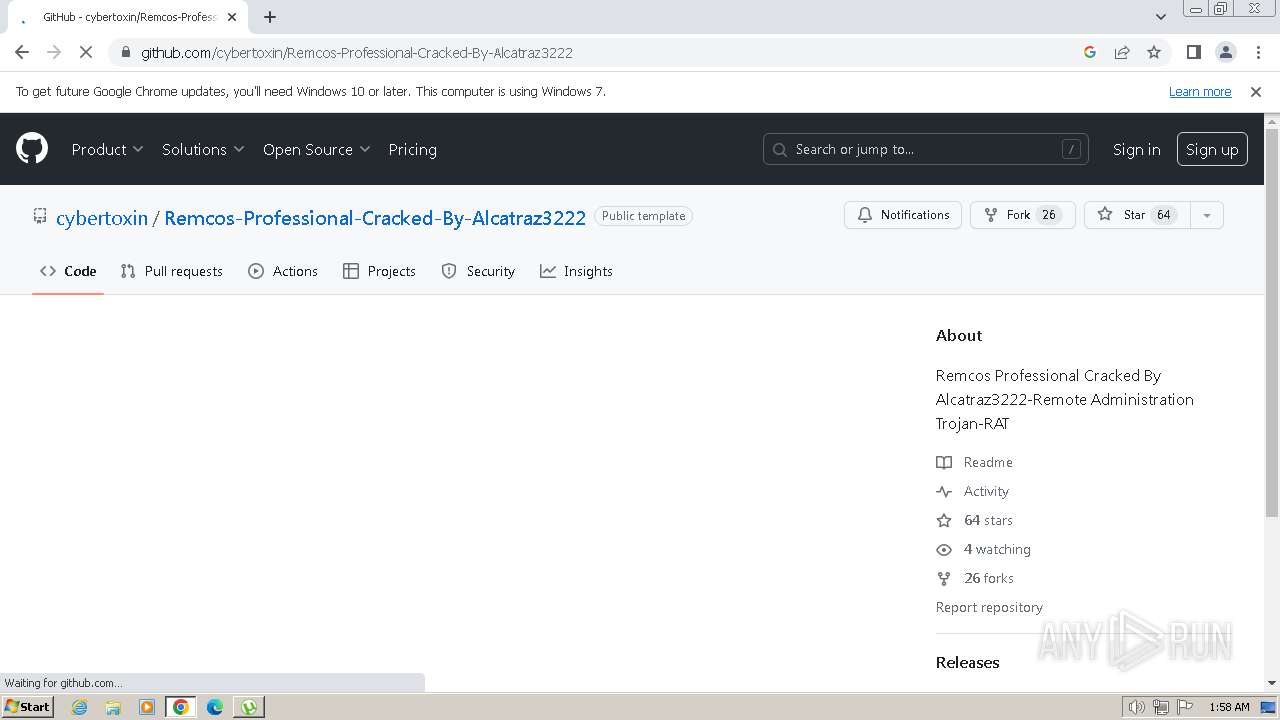Open the cybertoxin user profile
Image resolution: width=1280 pixels, height=720 pixels.
pyautogui.click(x=102, y=218)
